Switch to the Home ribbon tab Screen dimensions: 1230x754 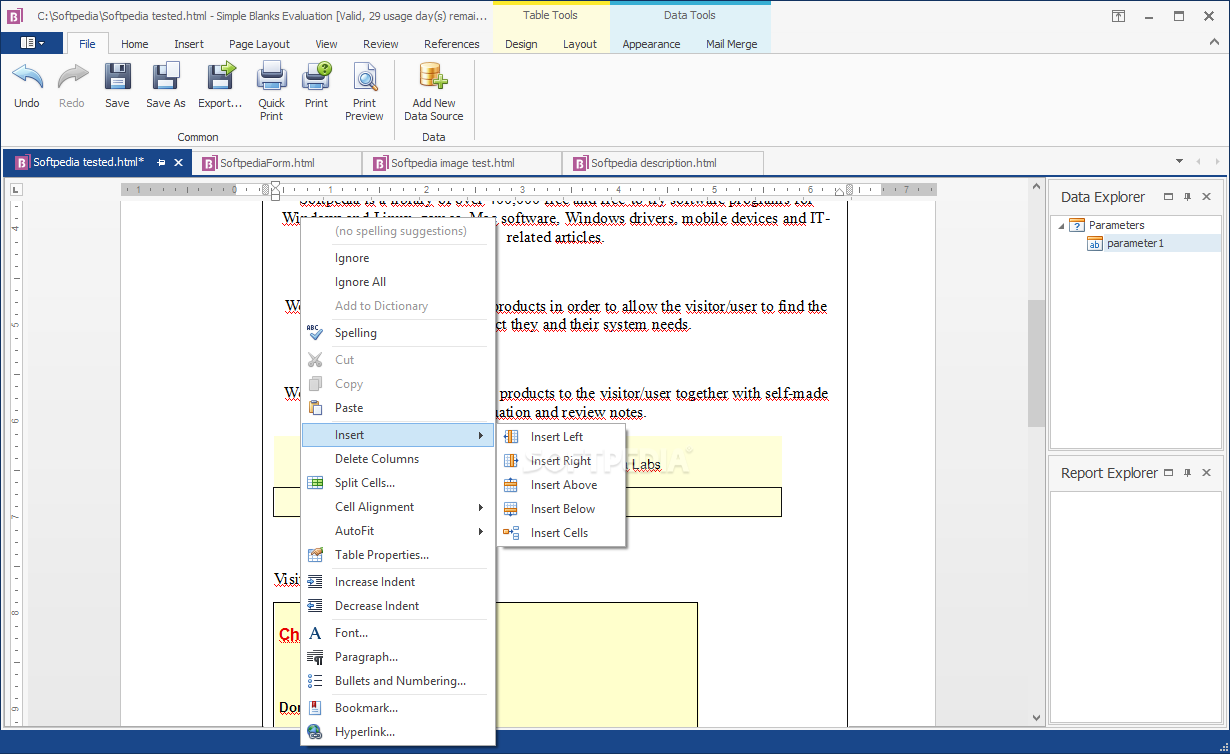click(135, 44)
